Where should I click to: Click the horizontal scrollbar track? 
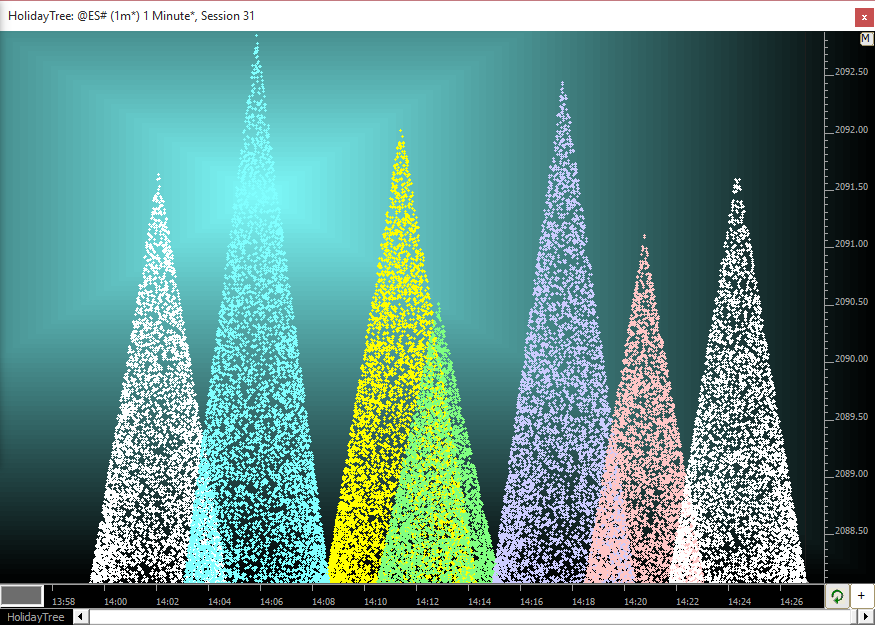[x=470, y=617]
